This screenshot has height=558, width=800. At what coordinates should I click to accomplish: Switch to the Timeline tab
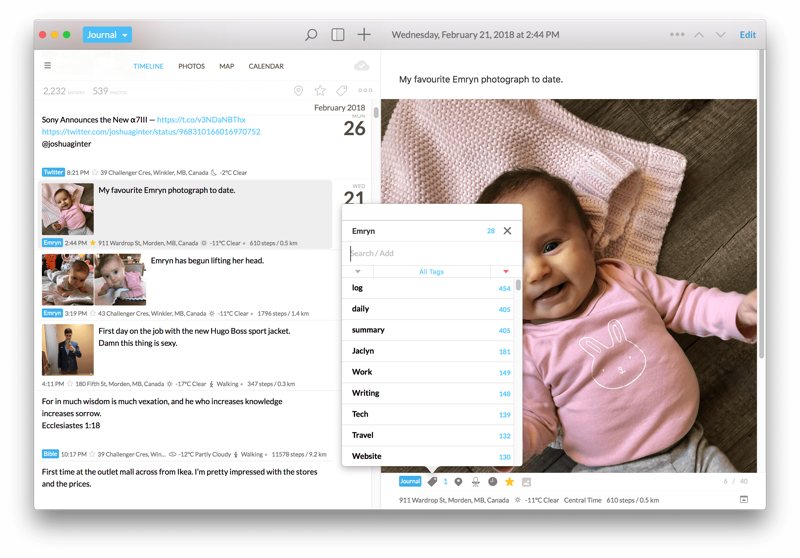pos(148,66)
